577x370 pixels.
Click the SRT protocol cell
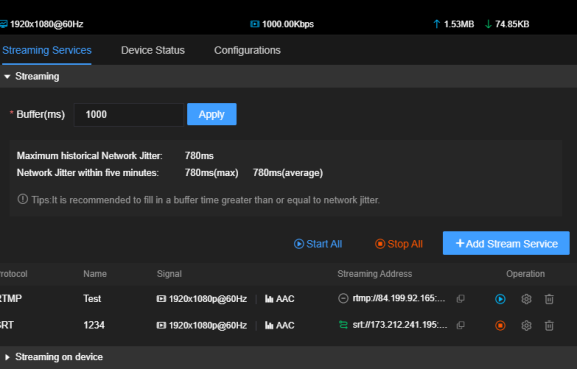7,325
